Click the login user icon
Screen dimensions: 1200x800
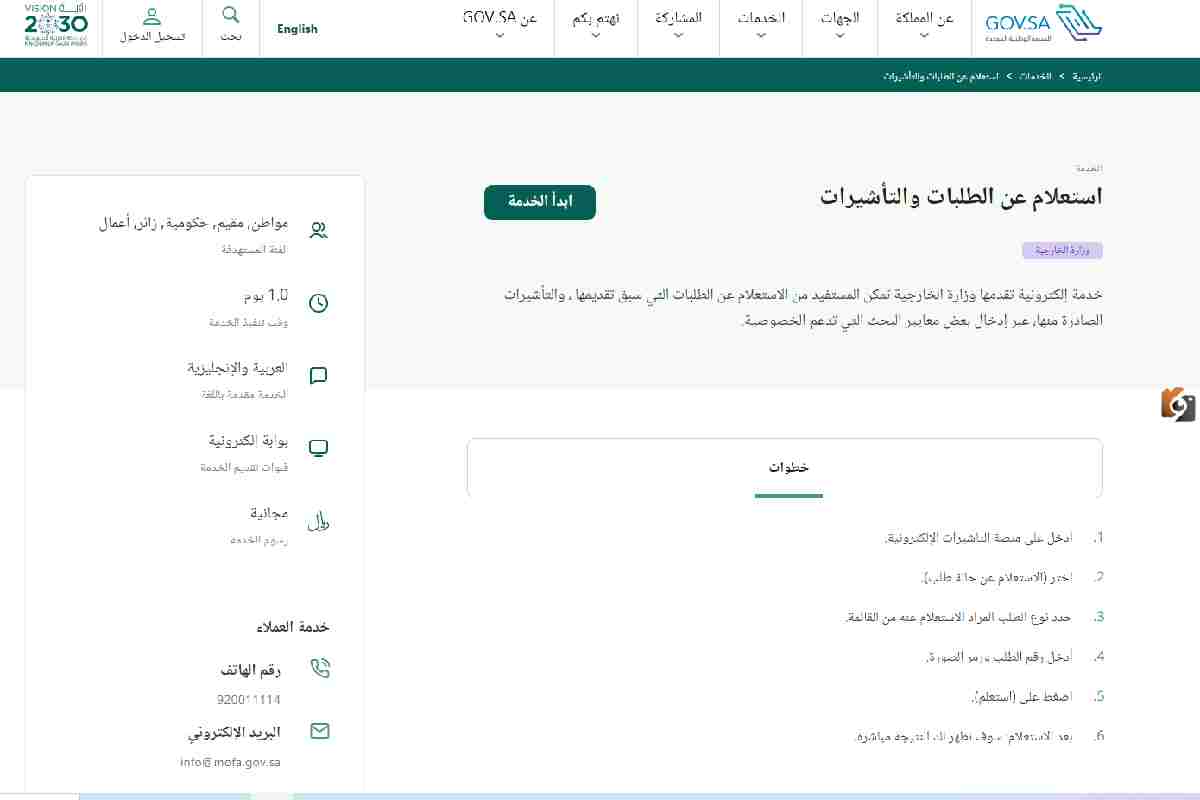pyautogui.click(x=152, y=16)
